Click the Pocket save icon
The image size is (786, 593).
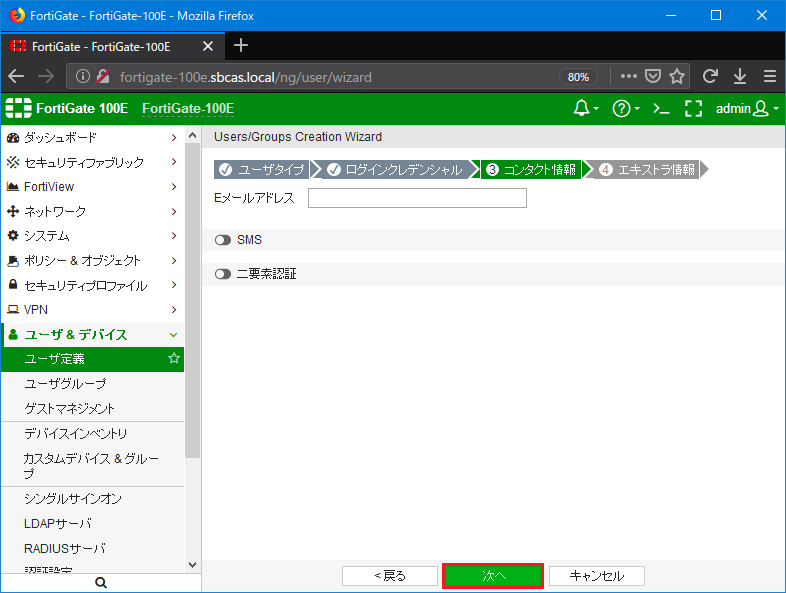click(x=653, y=76)
